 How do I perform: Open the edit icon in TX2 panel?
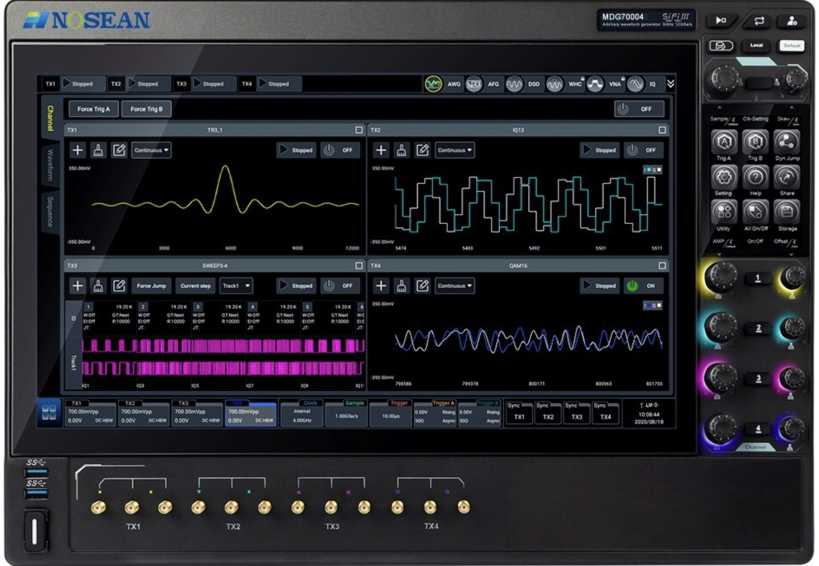(423, 150)
